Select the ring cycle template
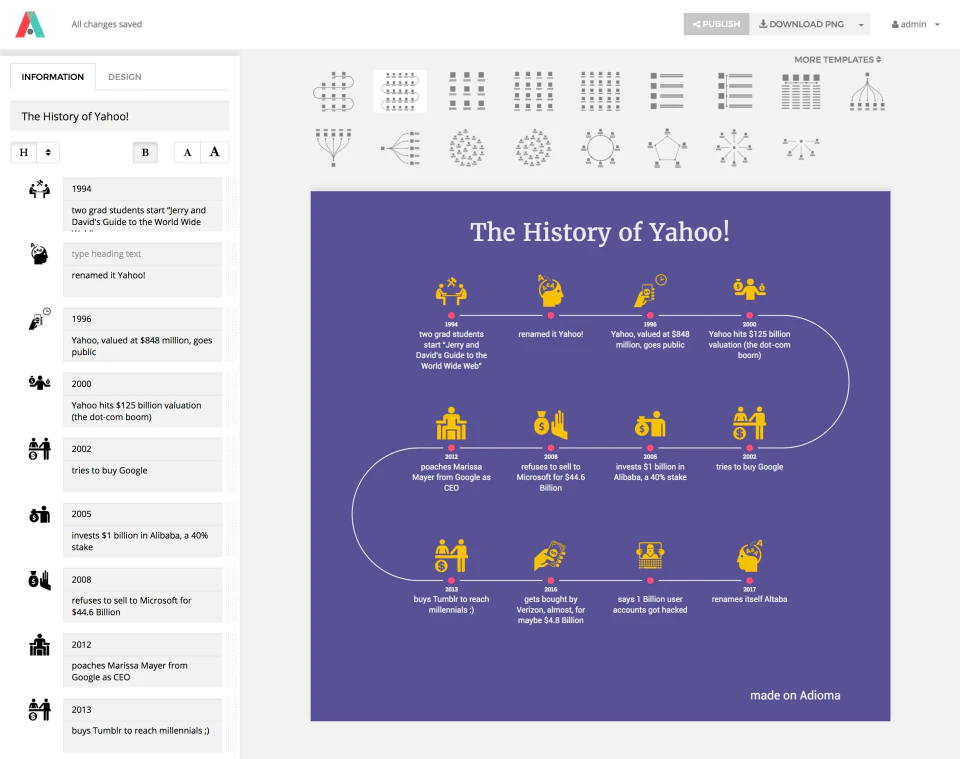 (x=600, y=148)
